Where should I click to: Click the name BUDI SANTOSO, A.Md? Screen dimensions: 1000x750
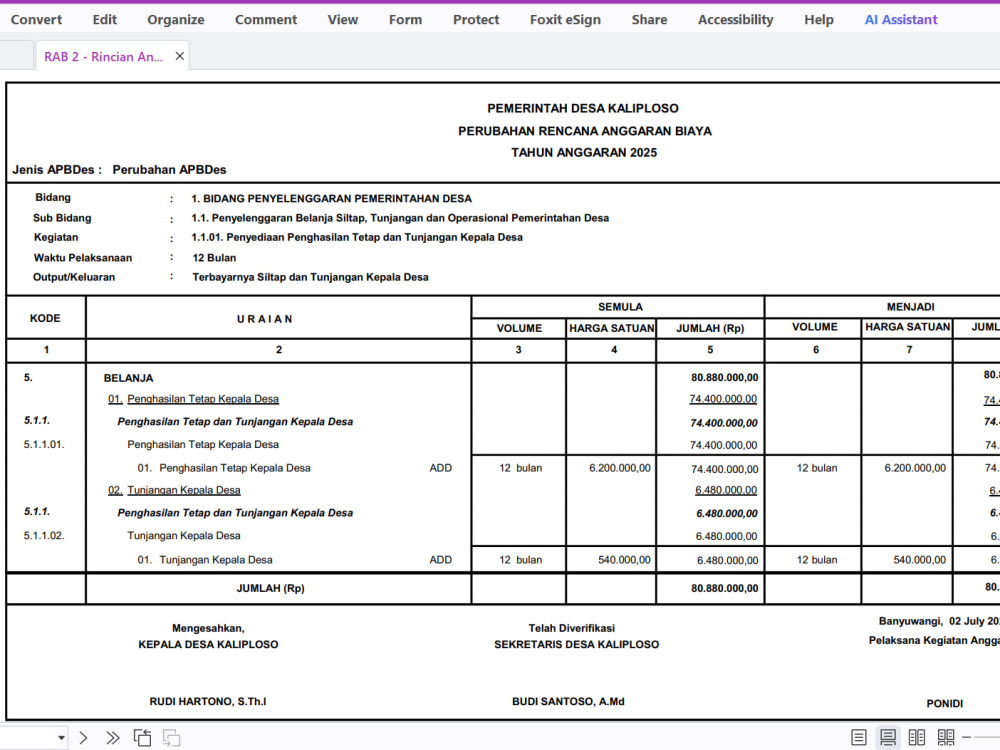[x=568, y=702]
